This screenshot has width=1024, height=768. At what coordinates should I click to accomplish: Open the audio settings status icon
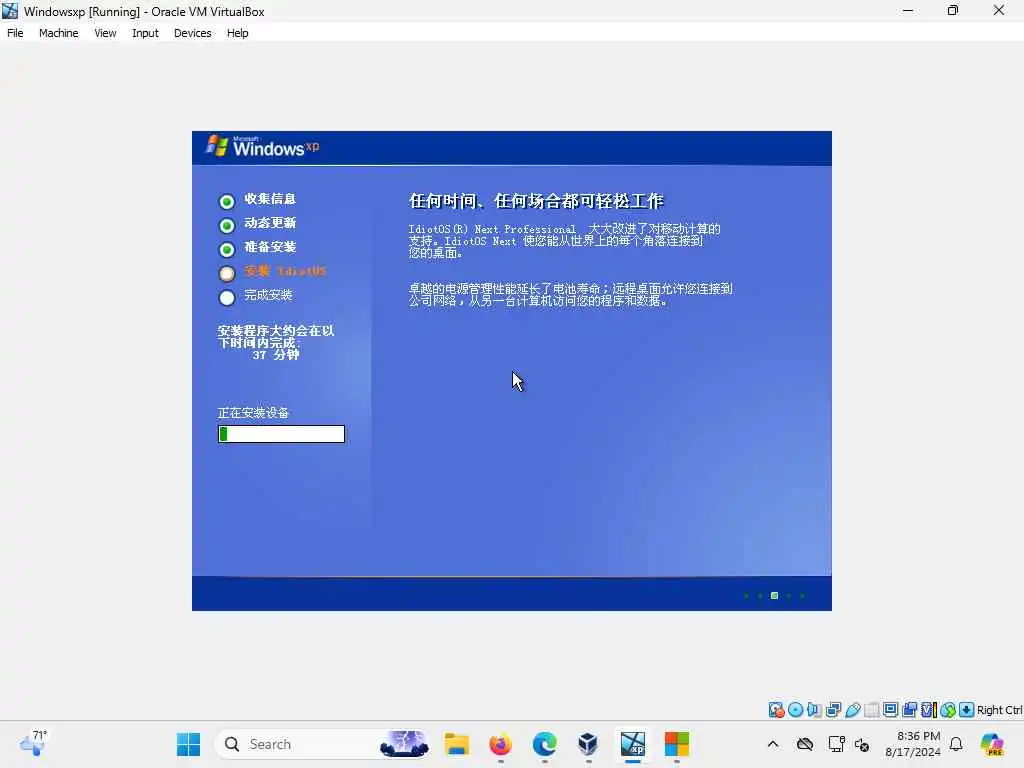pyautogui.click(x=814, y=710)
